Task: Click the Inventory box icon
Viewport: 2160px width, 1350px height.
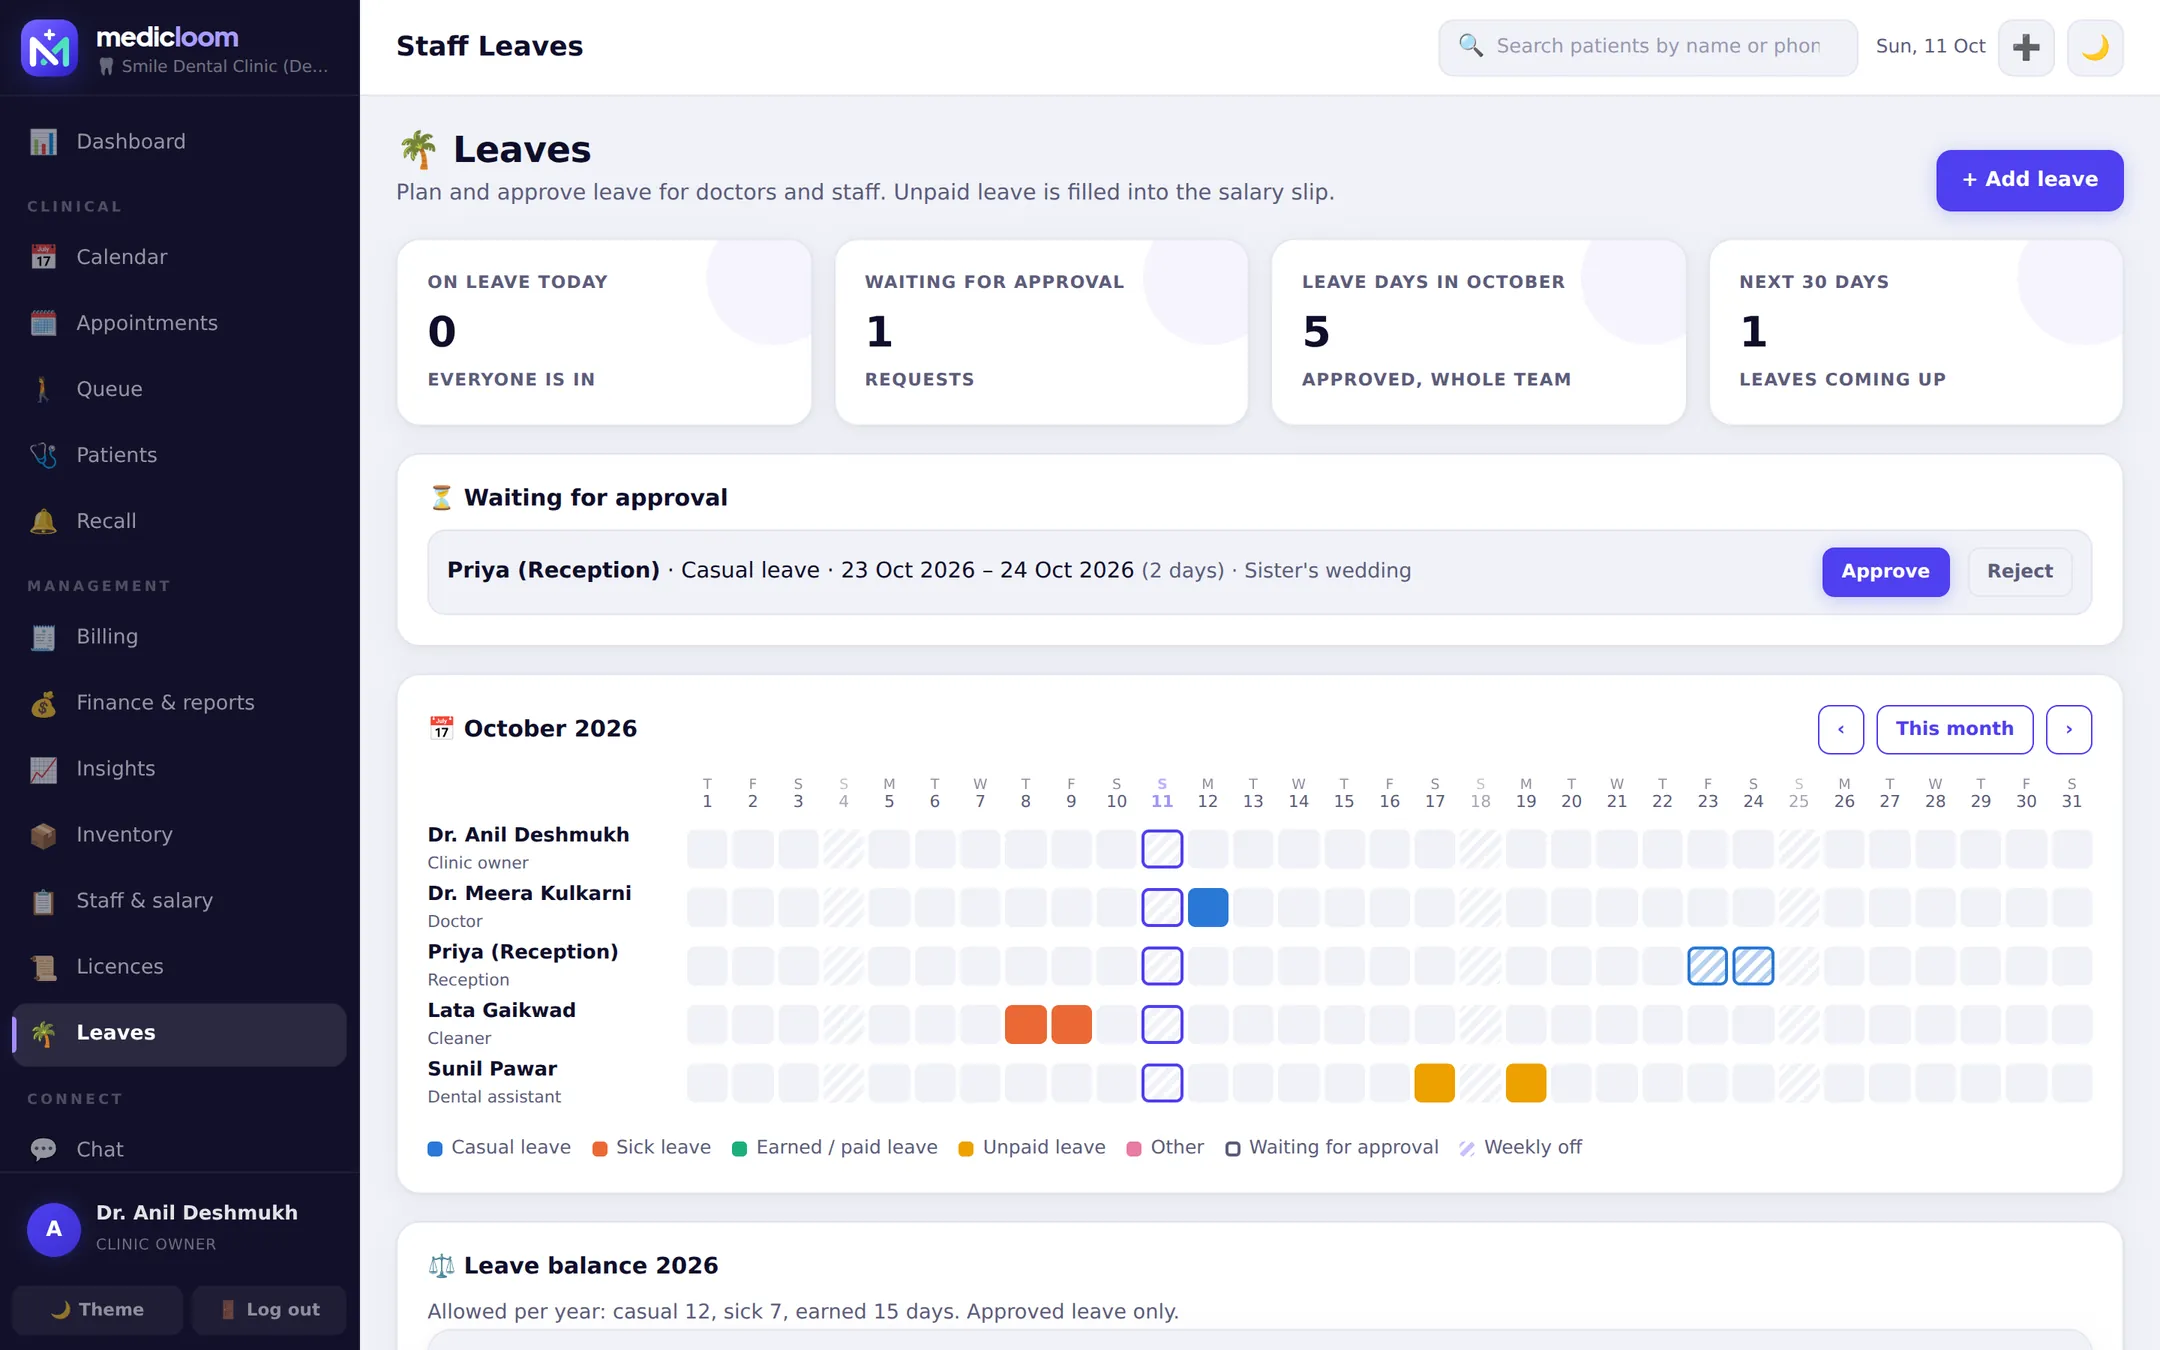Action: click(43, 835)
